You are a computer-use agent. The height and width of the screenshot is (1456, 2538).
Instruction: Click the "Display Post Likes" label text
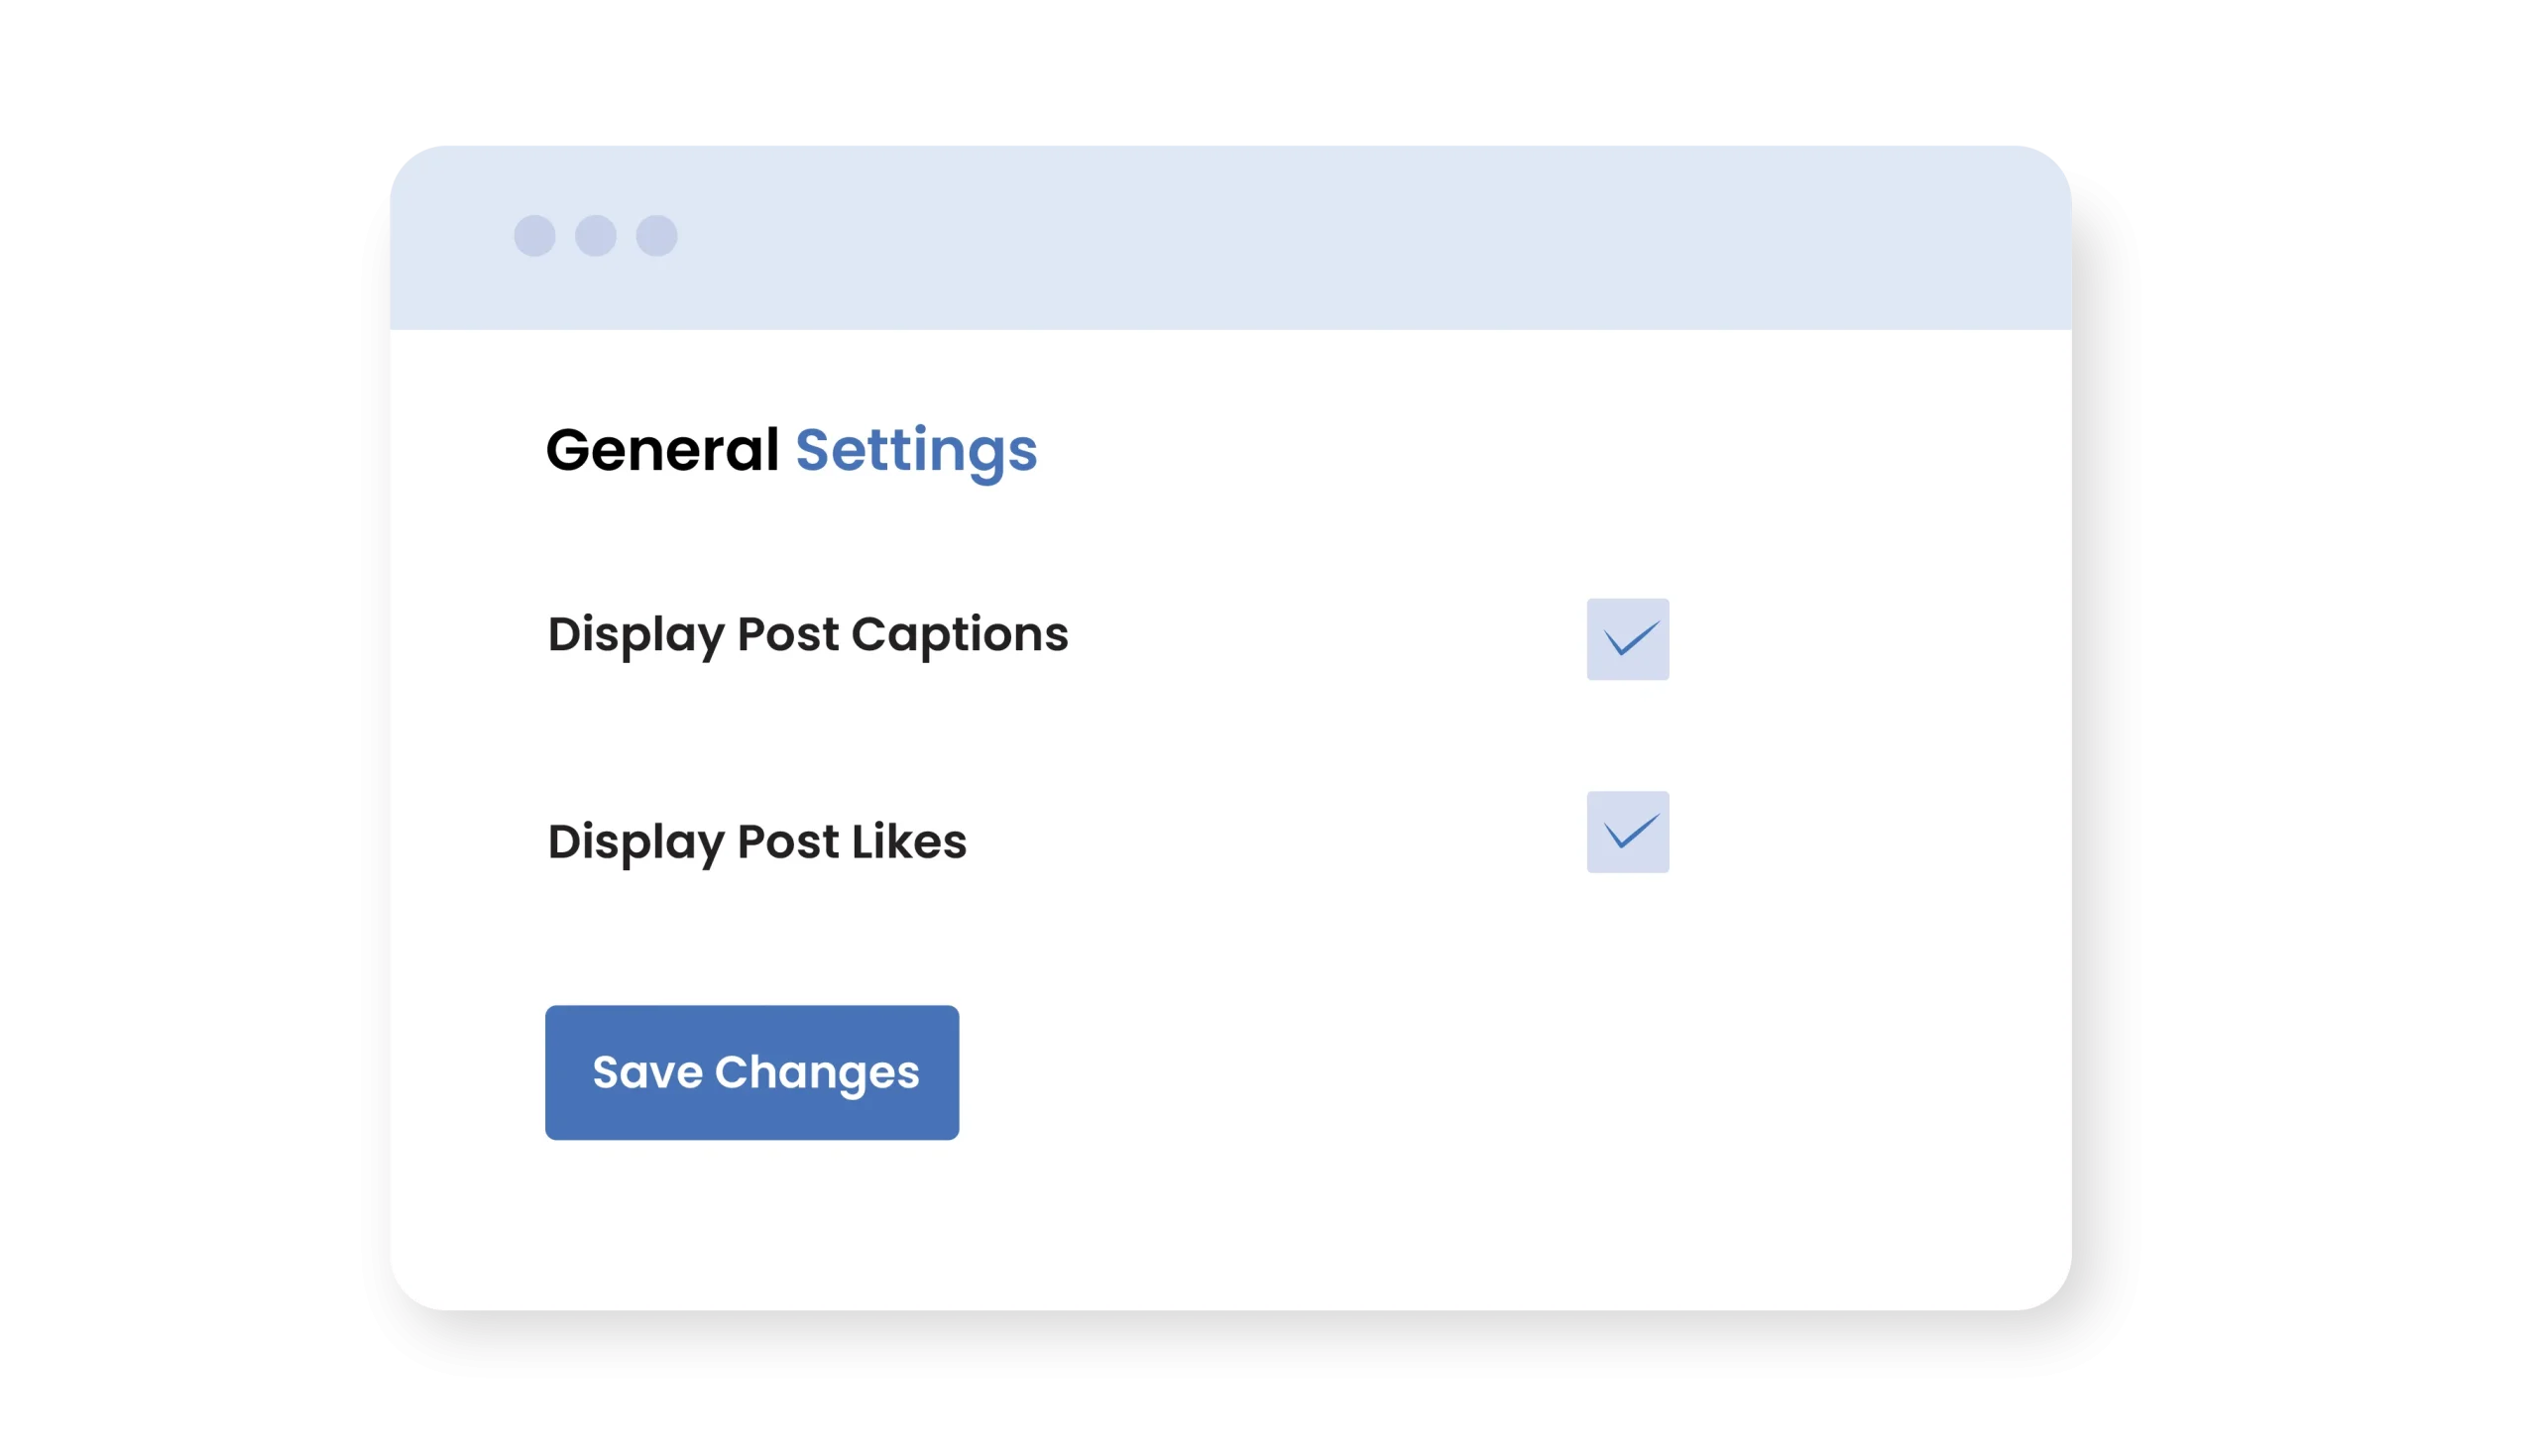(757, 841)
